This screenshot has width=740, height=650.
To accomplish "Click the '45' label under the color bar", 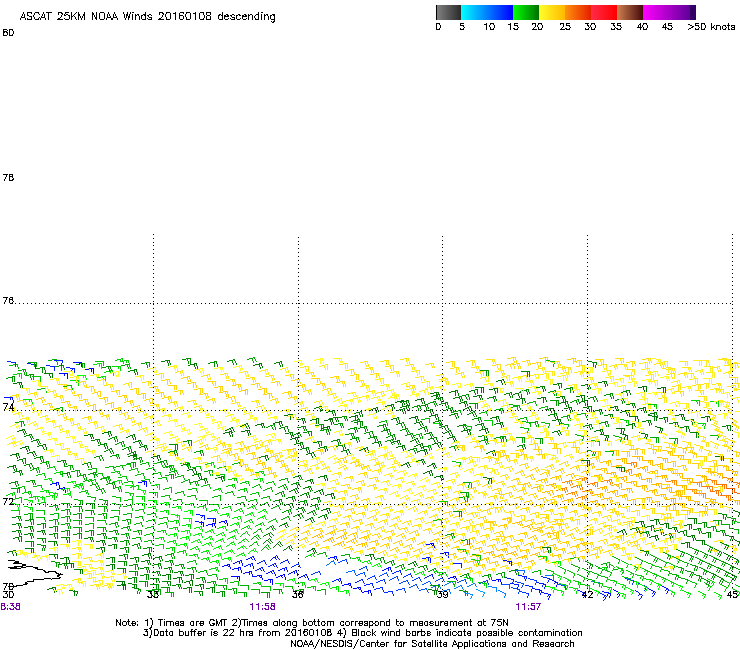I will (x=667, y=27).
